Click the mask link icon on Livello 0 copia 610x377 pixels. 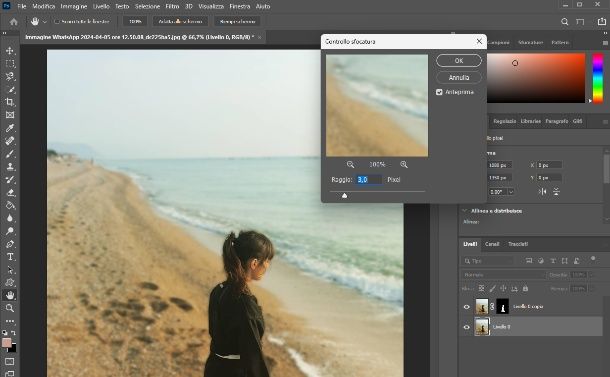coord(492,307)
